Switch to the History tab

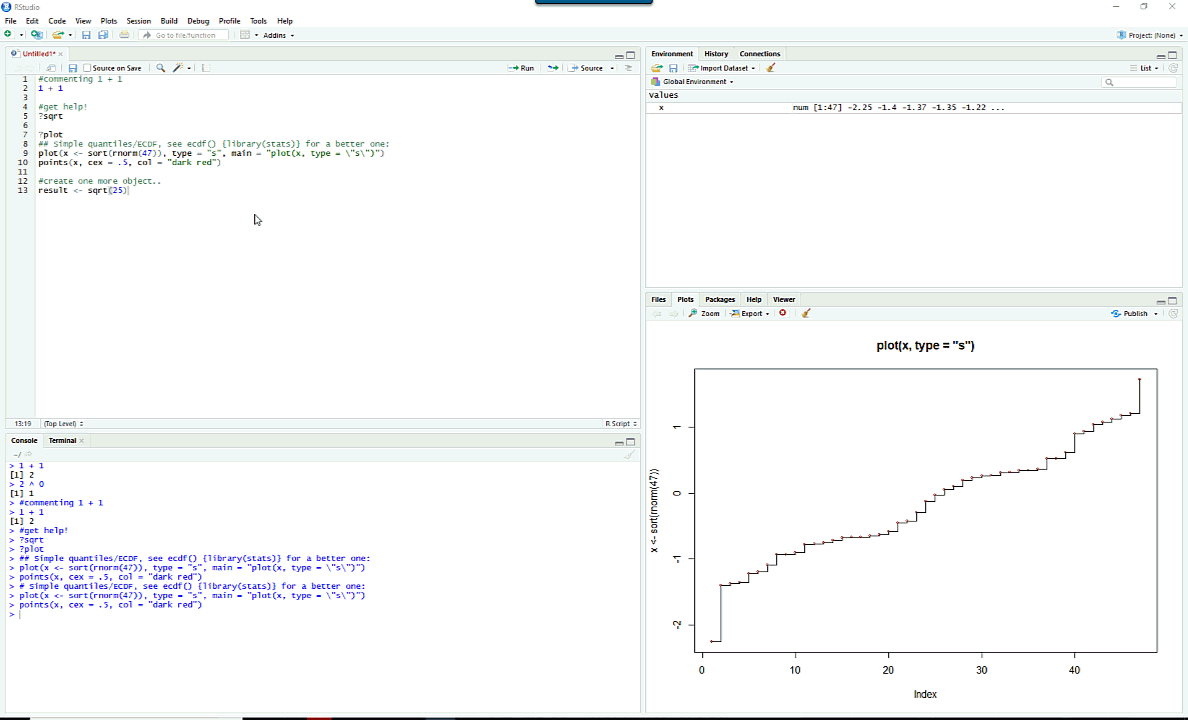coord(716,54)
